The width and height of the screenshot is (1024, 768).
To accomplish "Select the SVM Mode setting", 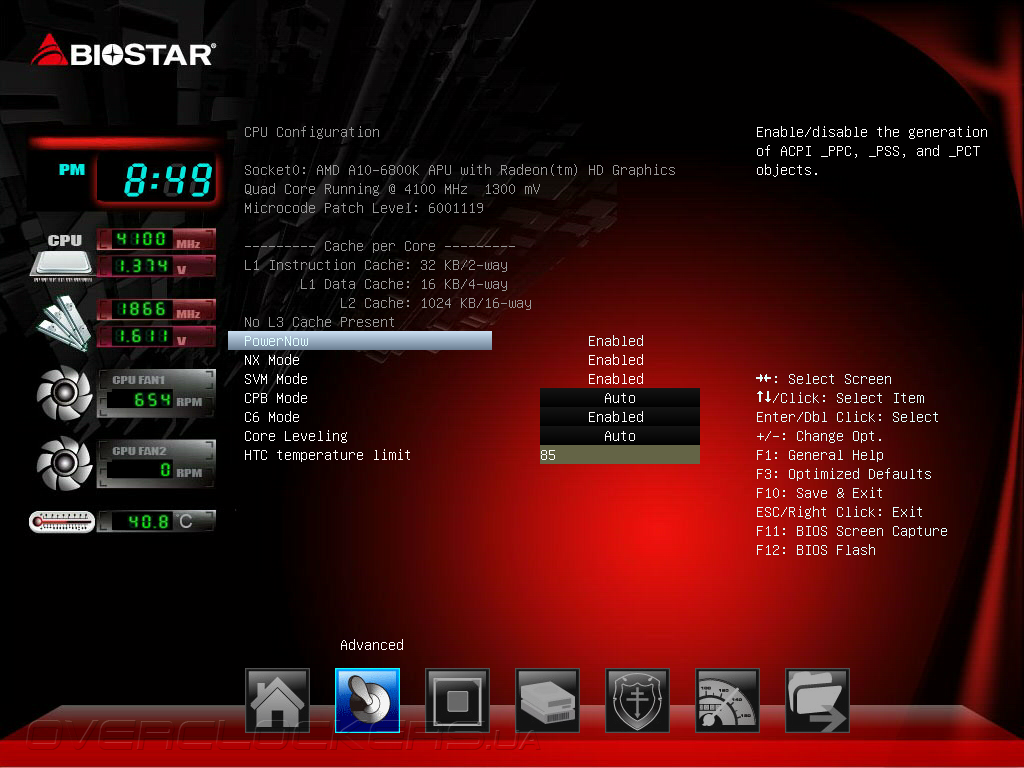I will point(276,379).
